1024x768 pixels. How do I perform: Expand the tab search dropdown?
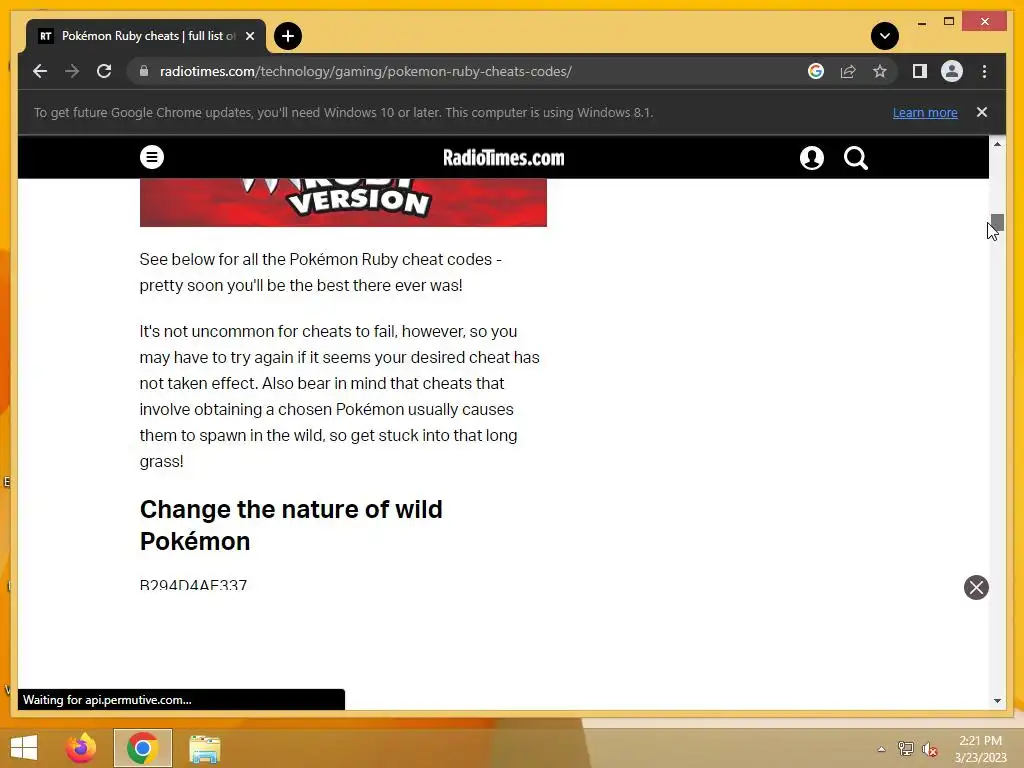click(885, 36)
